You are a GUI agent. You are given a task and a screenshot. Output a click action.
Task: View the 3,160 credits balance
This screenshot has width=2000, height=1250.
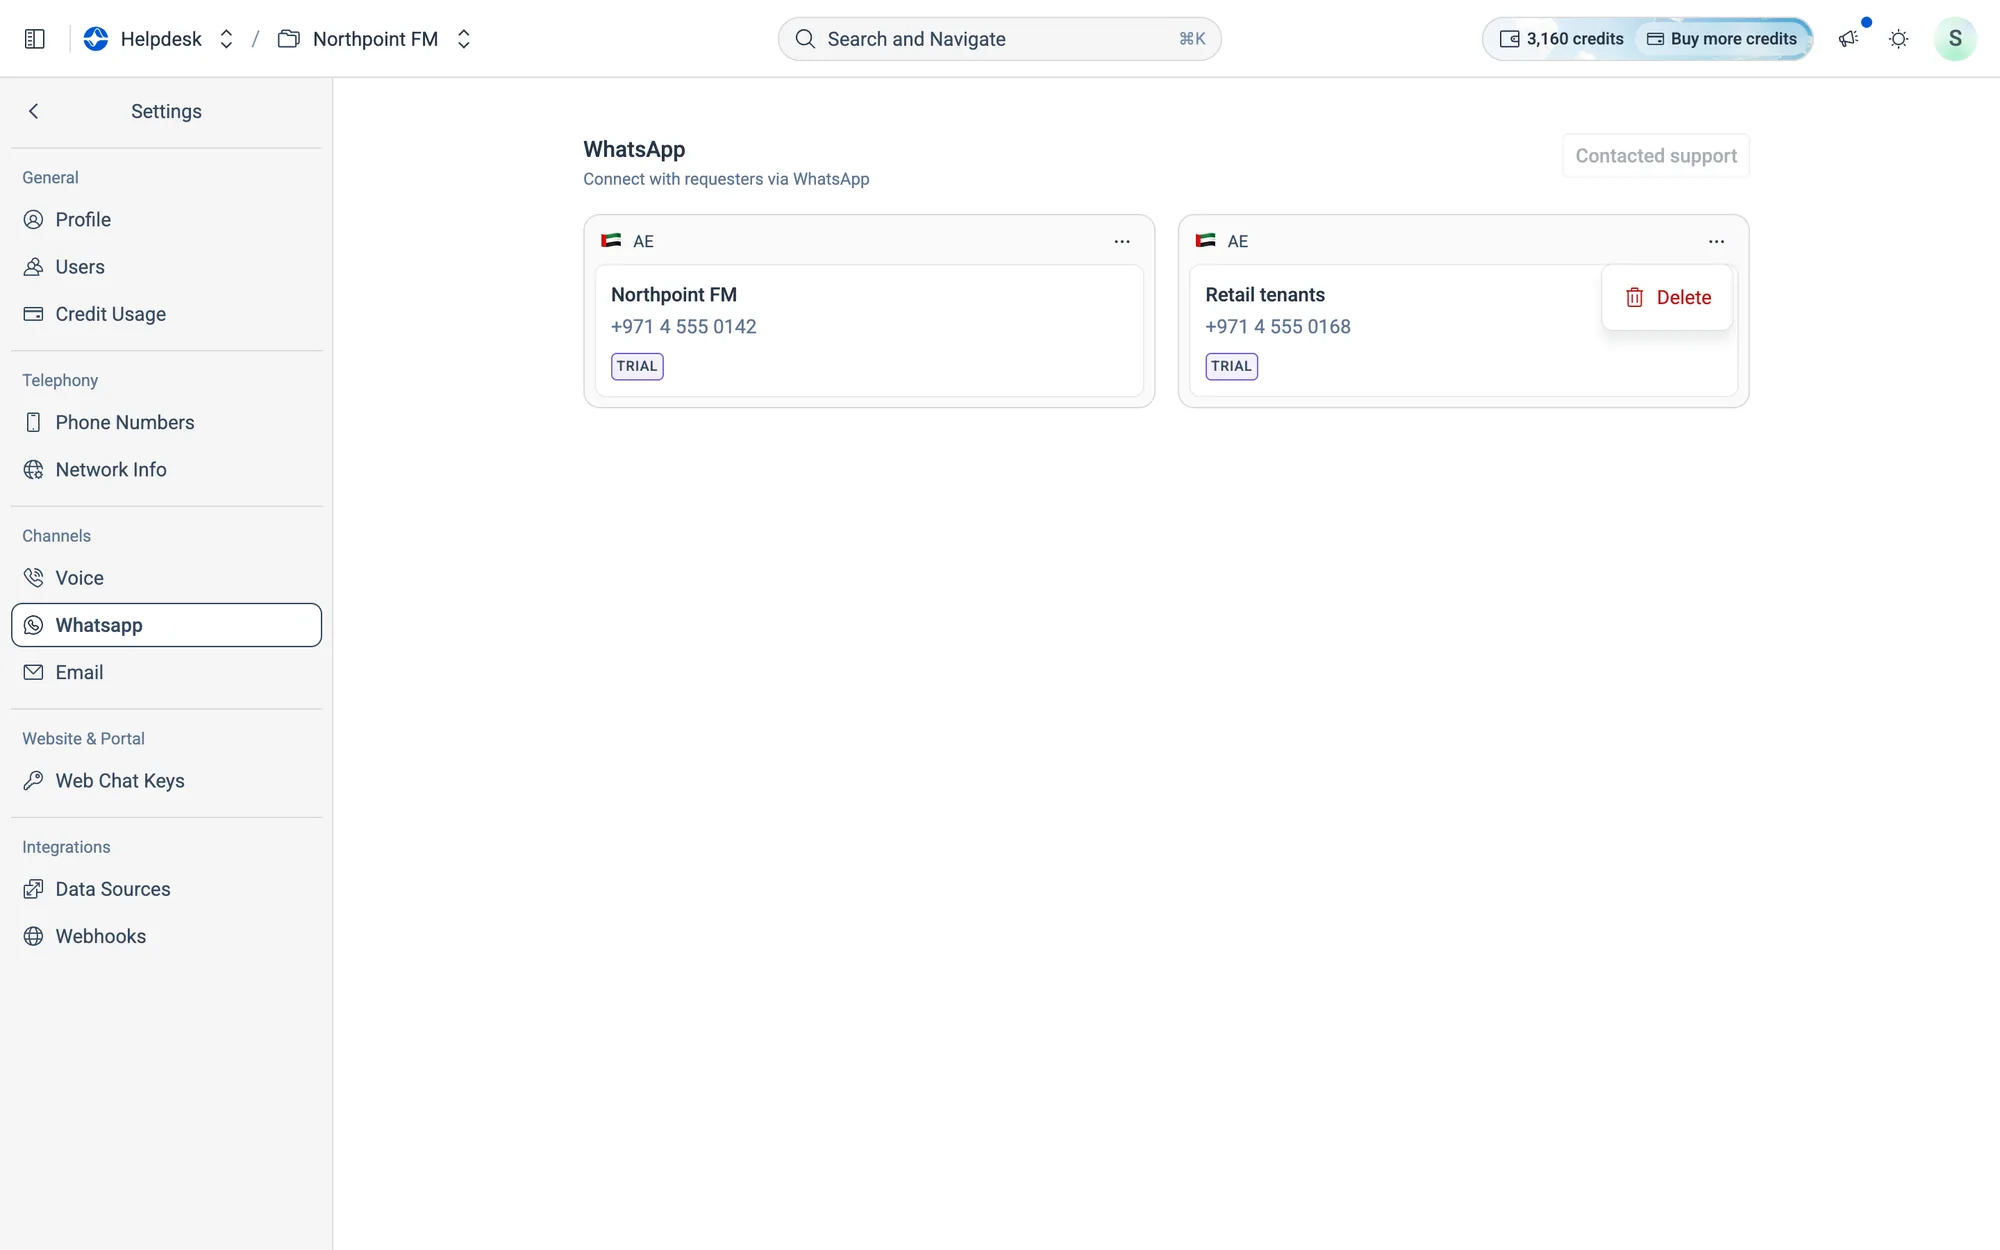pyautogui.click(x=1561, y=39)
